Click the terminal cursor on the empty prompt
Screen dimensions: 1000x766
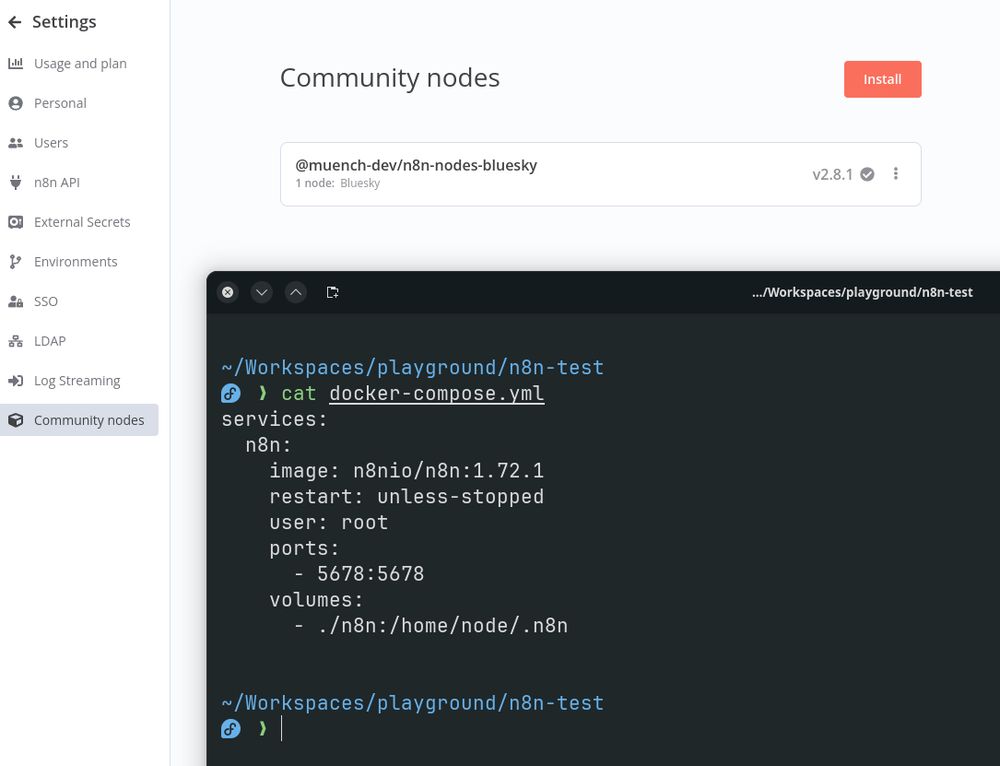tap(281, 728)
